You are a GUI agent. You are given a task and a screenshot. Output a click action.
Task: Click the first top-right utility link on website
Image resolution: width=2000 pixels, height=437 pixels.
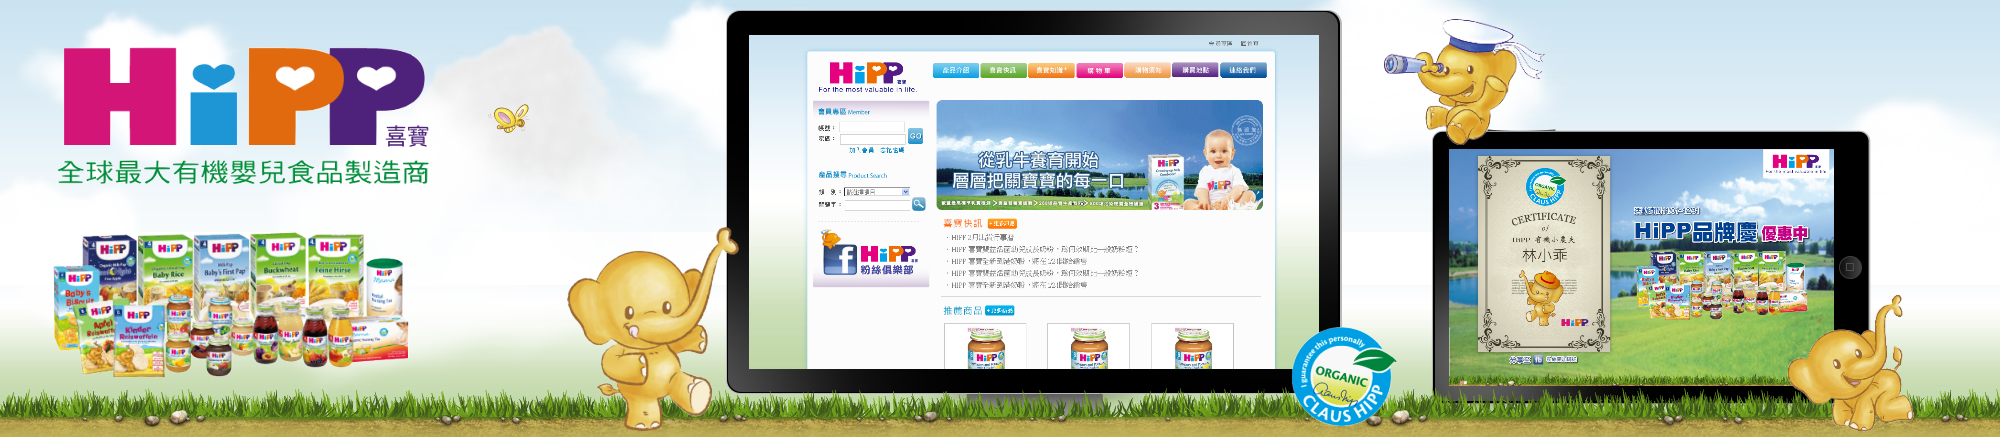pyautogui.click(x=1221, y=44)
